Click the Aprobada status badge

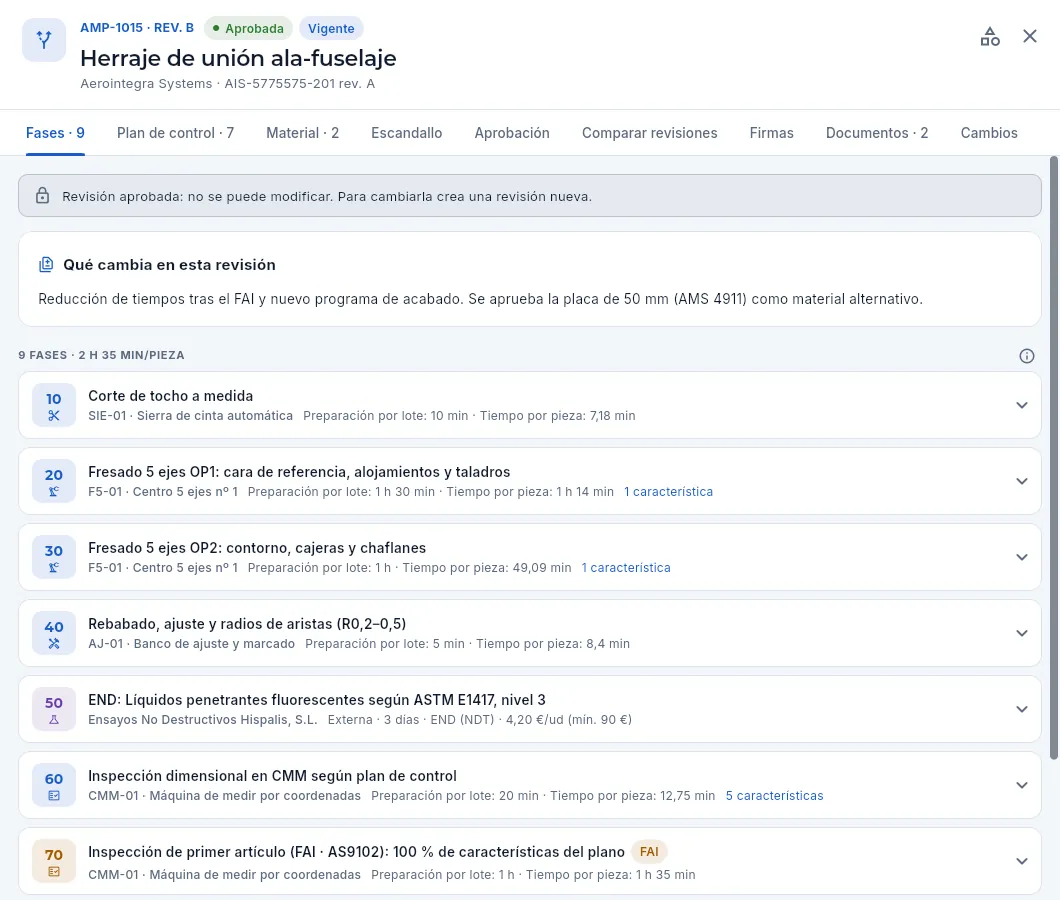(x=248, y=28)
